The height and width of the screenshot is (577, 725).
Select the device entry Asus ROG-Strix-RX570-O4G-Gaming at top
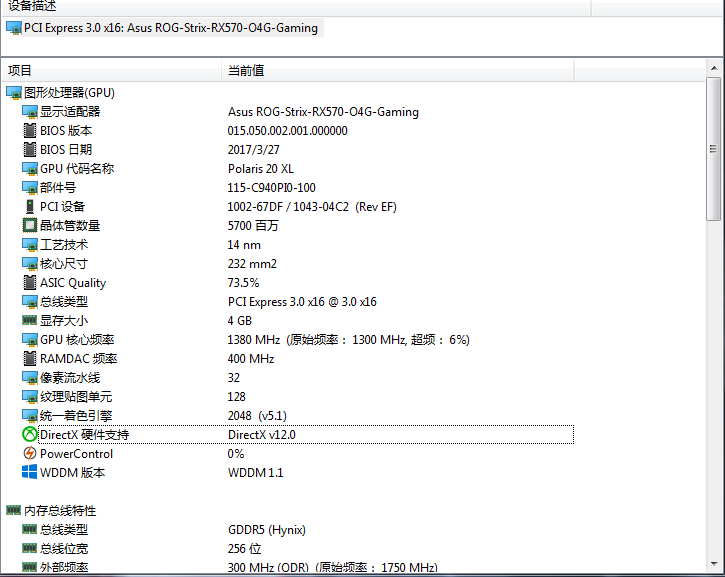171,28
